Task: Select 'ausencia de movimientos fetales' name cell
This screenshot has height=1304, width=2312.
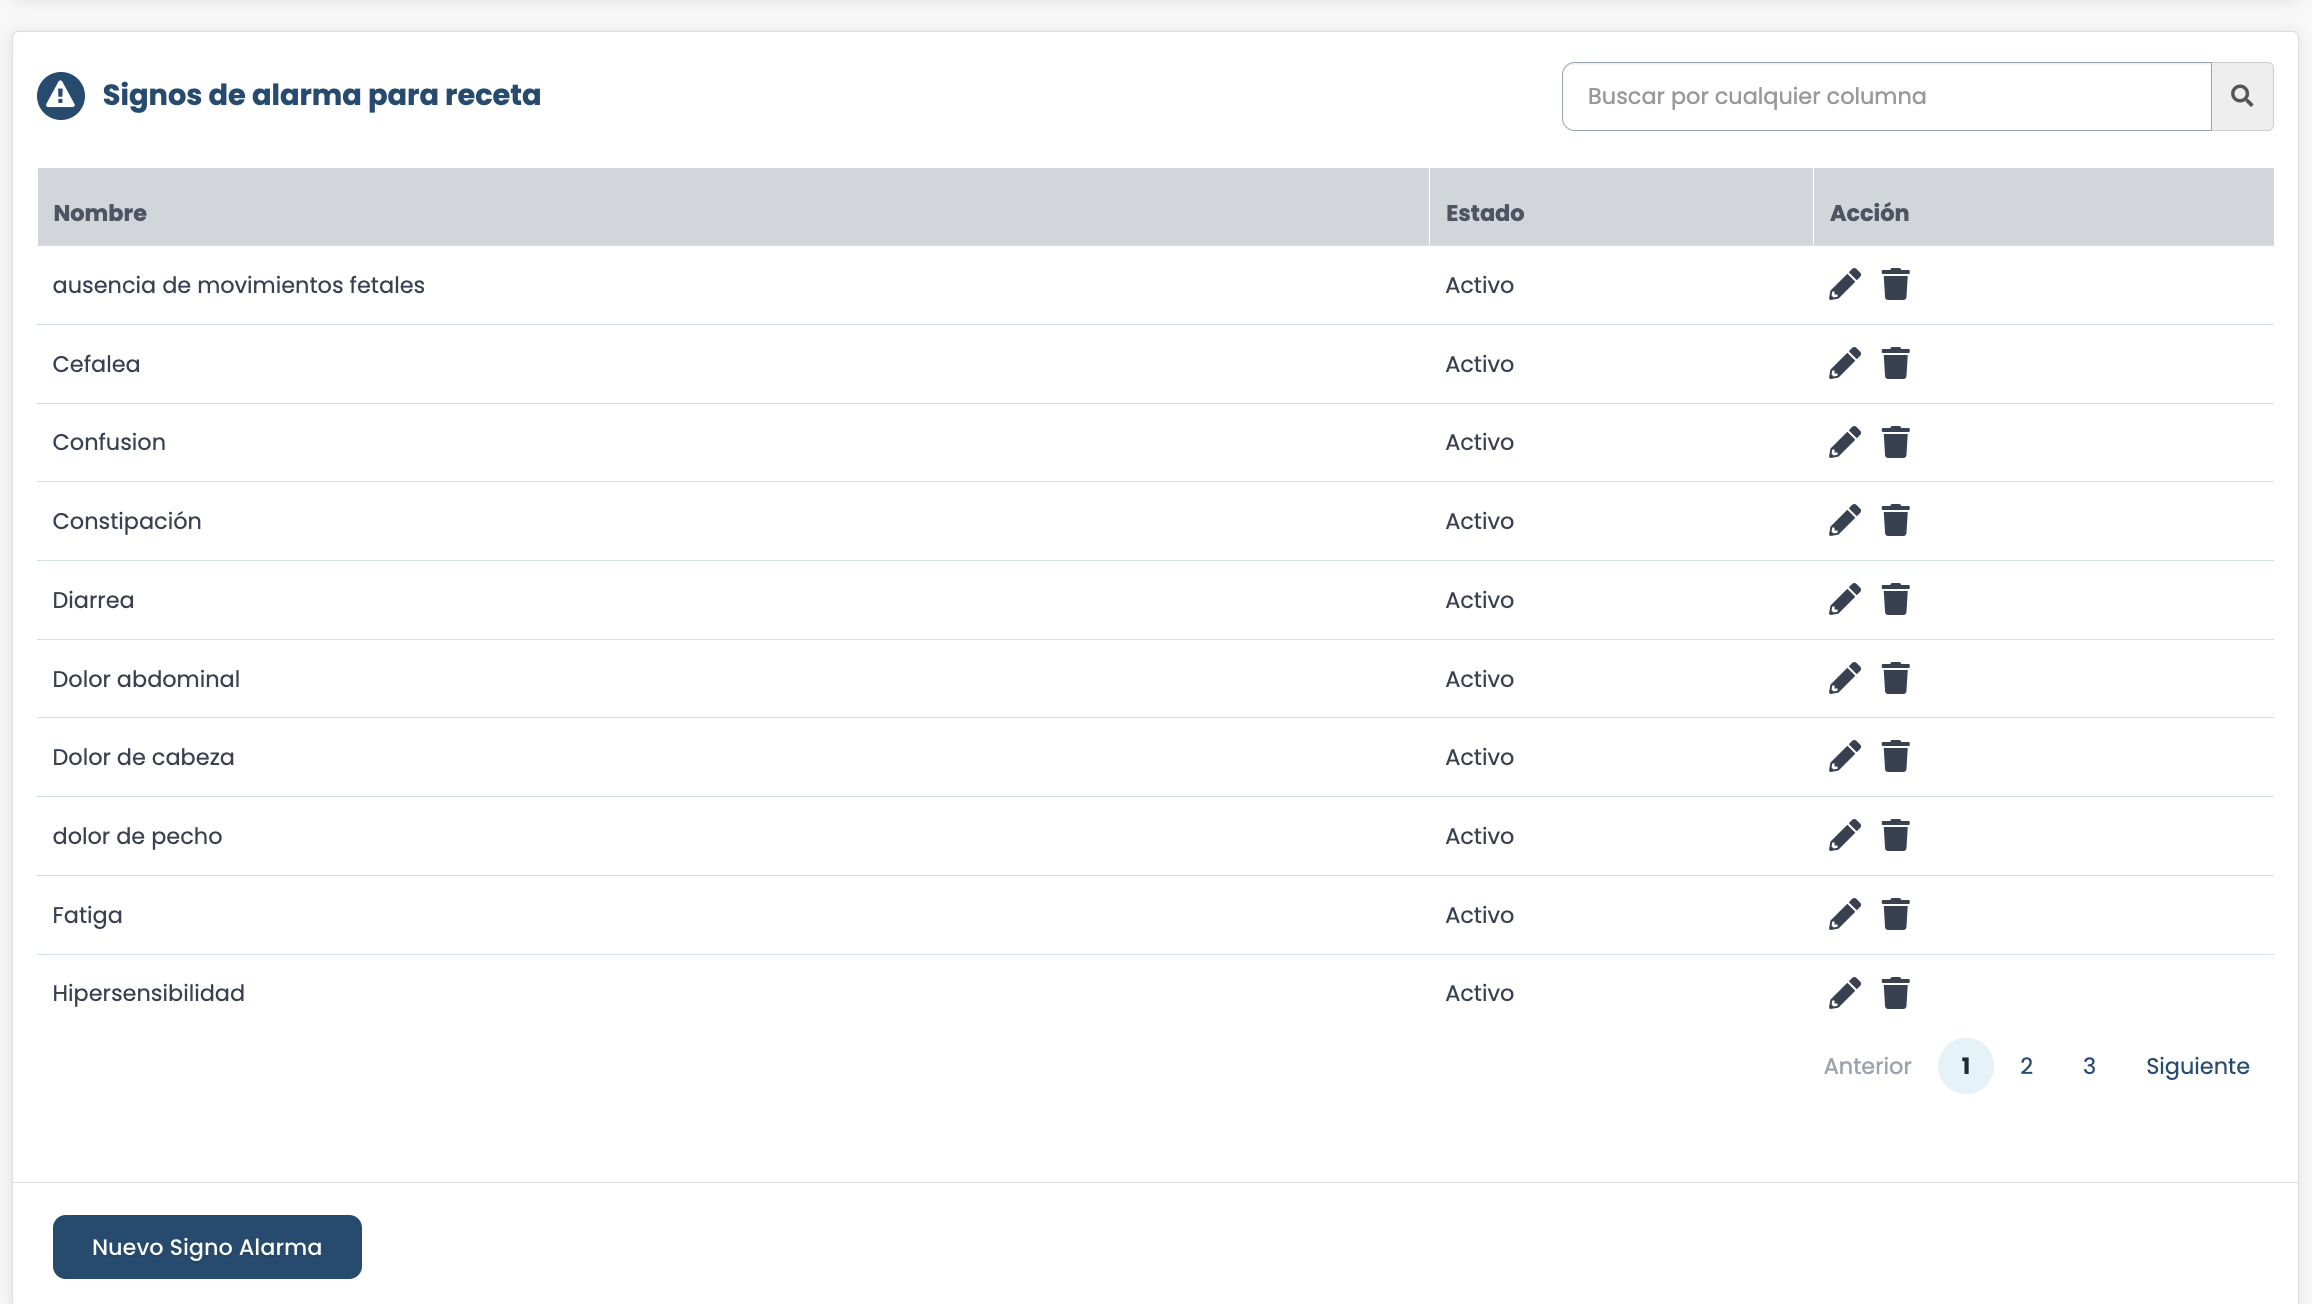Action: (x=733, y=285)
